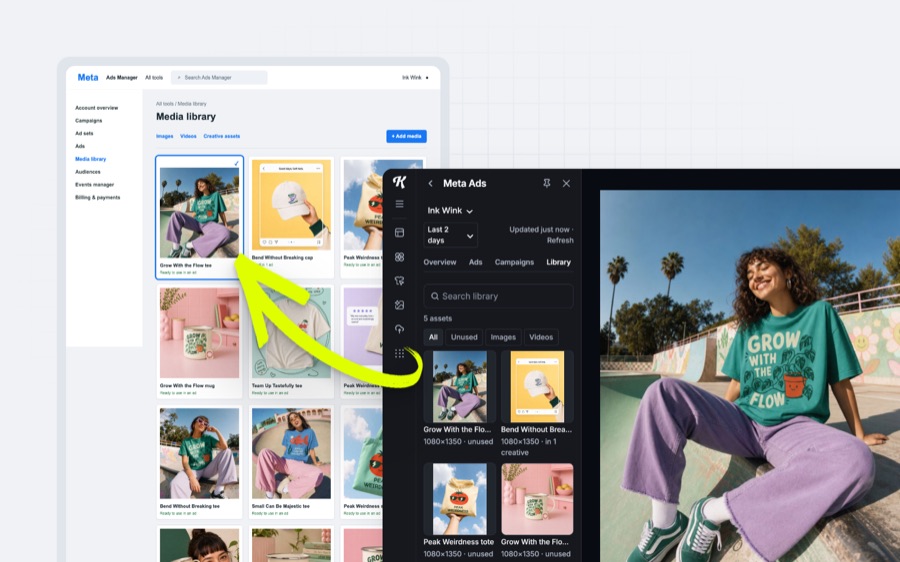
Task: Filter library by Videos
Action: 541,338
